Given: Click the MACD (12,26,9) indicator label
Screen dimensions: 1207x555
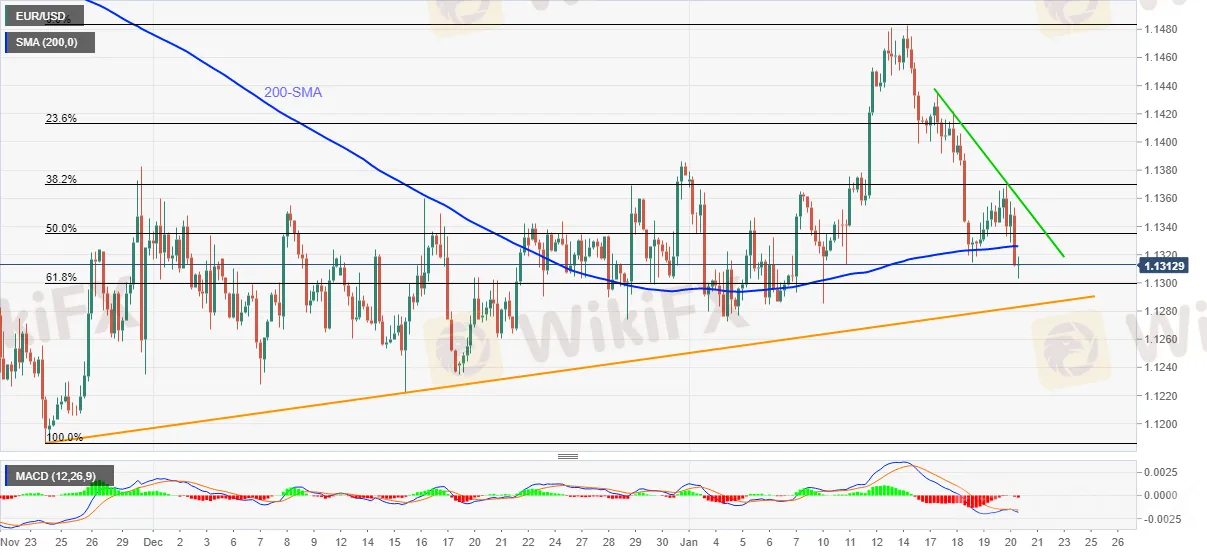Looking at the screenshot, I should click(58, 474).
